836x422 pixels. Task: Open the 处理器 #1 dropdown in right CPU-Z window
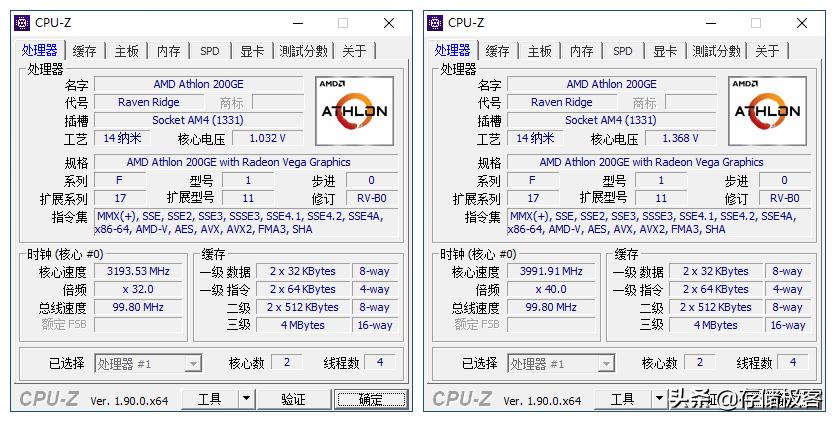pyautogui.click(x=561, y=364)
